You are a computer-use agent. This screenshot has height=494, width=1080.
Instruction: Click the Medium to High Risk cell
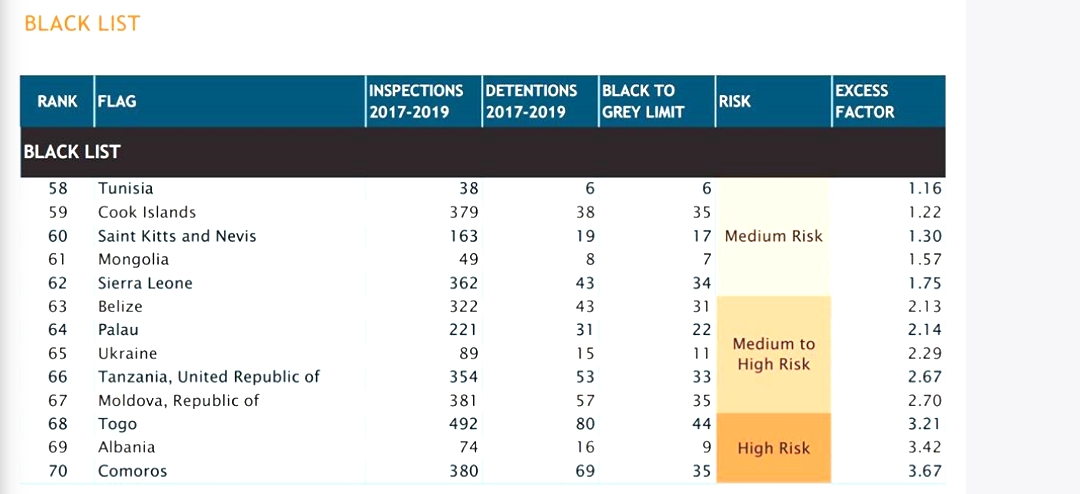pyautogui.click(x=773, y=354)
